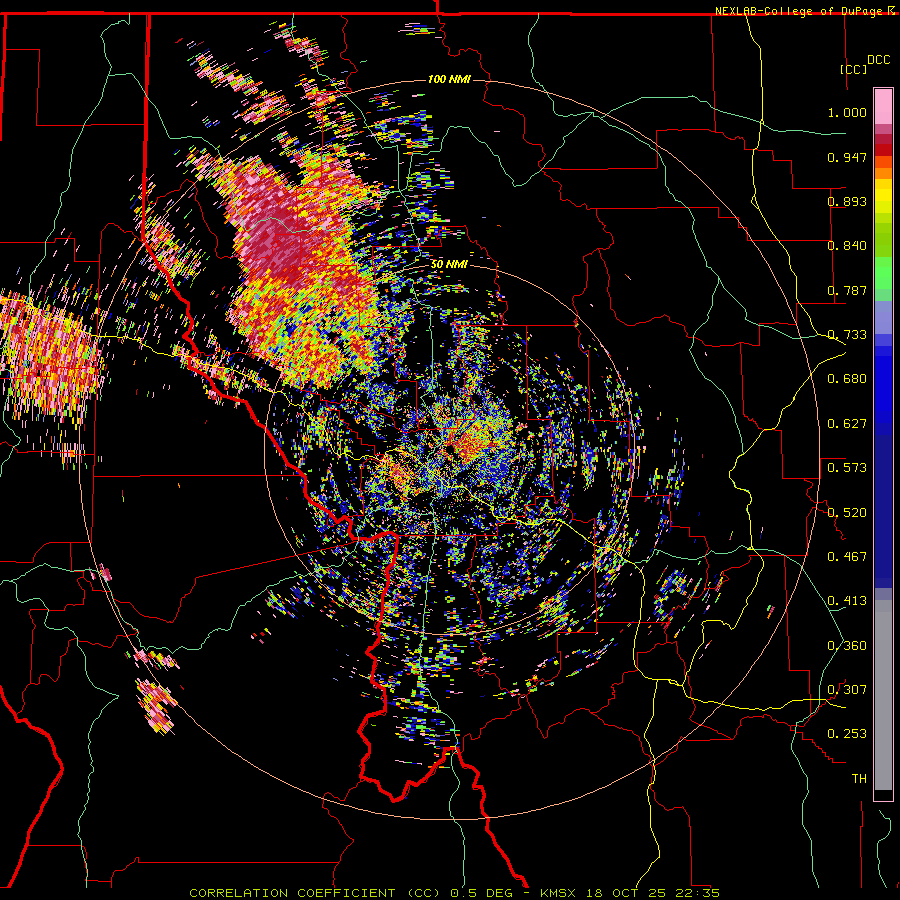Click the 22:35 timestamp text
Viewport: 900px width, 900px height.
coord(697,893)
